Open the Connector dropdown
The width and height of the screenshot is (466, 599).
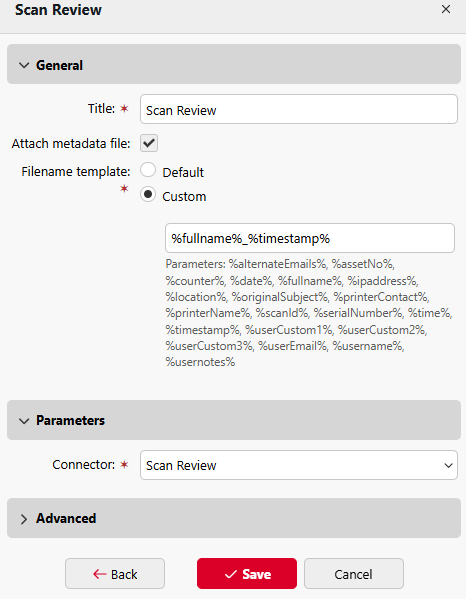point(299,465)
